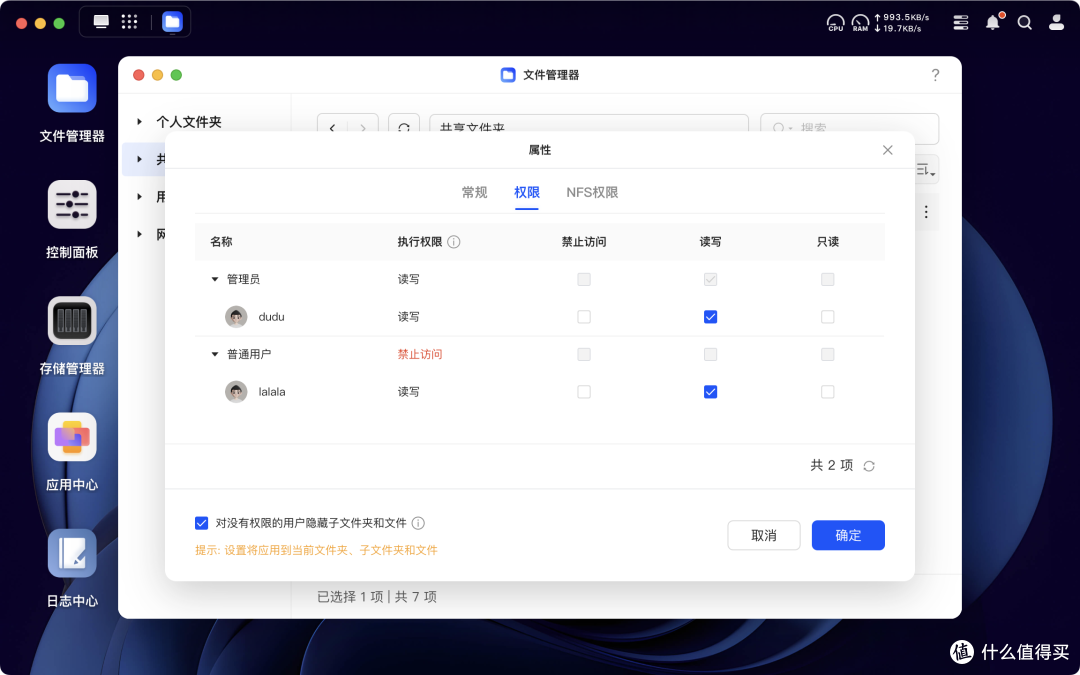Click the File Manager icon in the top bar
Screen dimensions: 1080x675
tap(172, 22)
